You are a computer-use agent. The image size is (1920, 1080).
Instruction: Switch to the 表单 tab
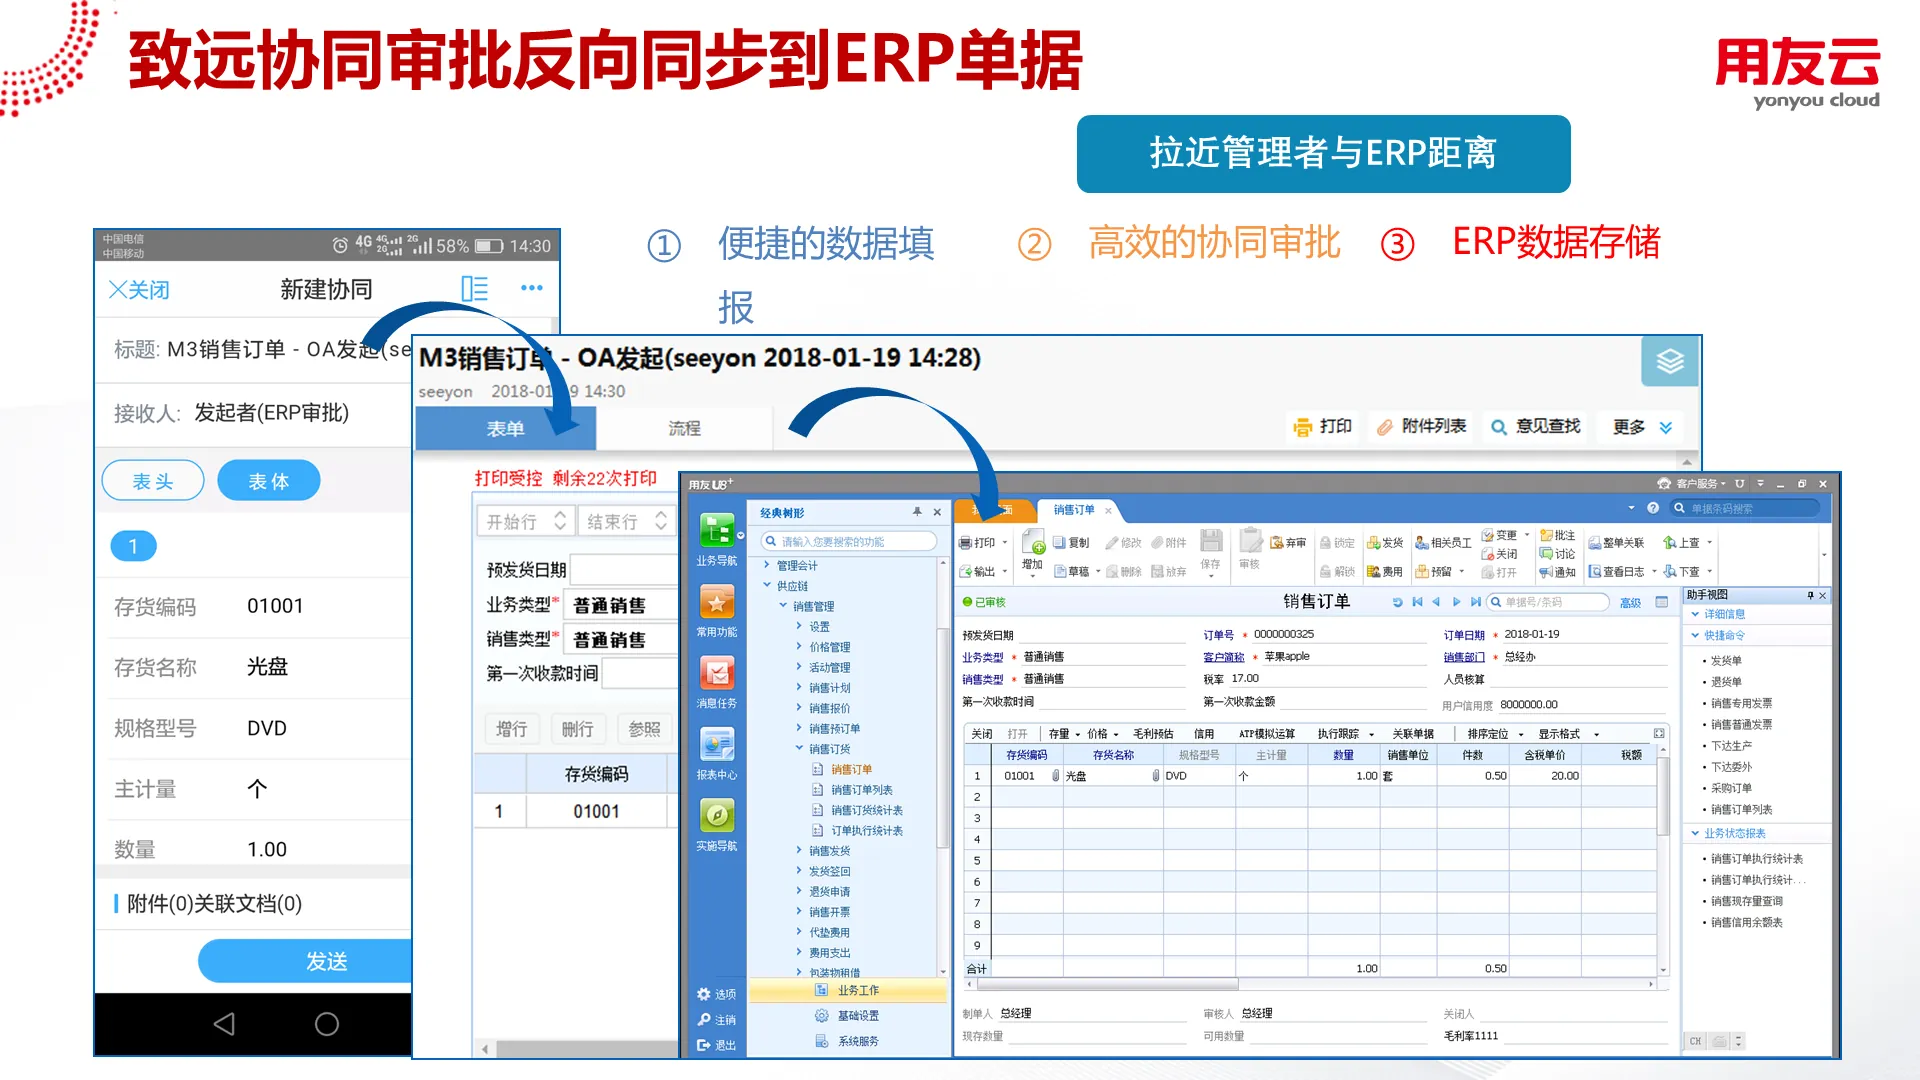click(505, 429)
